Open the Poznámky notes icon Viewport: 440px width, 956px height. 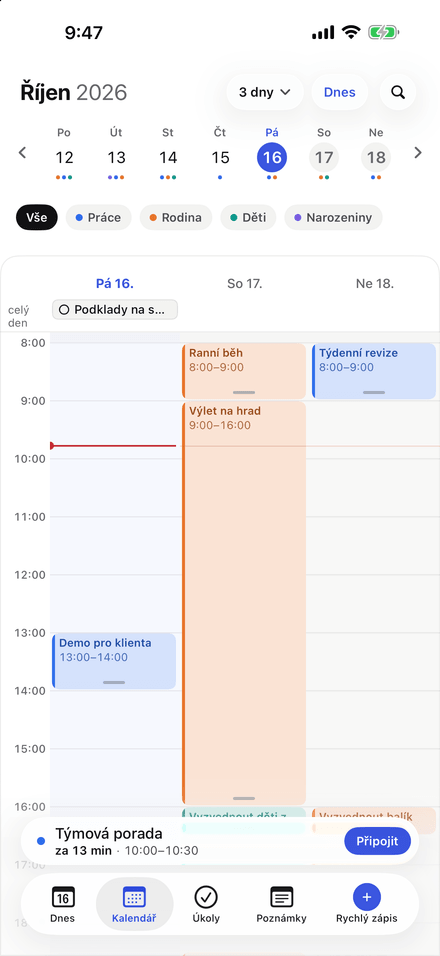tap(282, 897)
